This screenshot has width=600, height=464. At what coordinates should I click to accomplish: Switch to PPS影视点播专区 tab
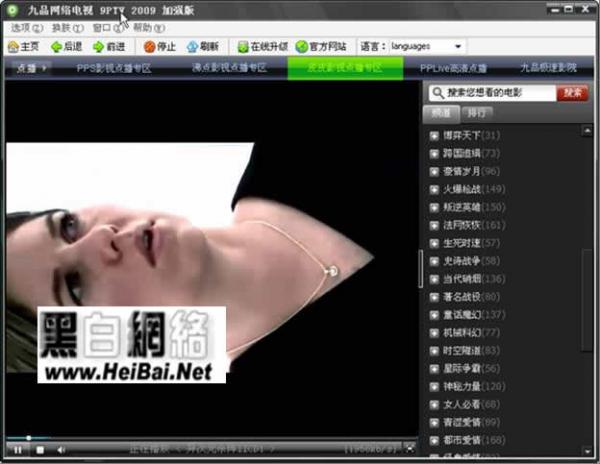click(x=114, y=68)
